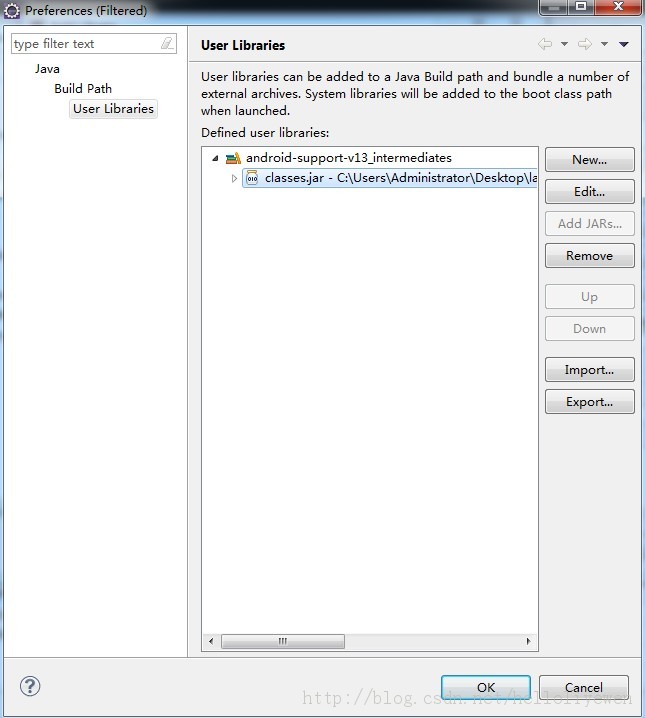Close the Preferences window
This screenshot has height=718, width=645.
618,7
